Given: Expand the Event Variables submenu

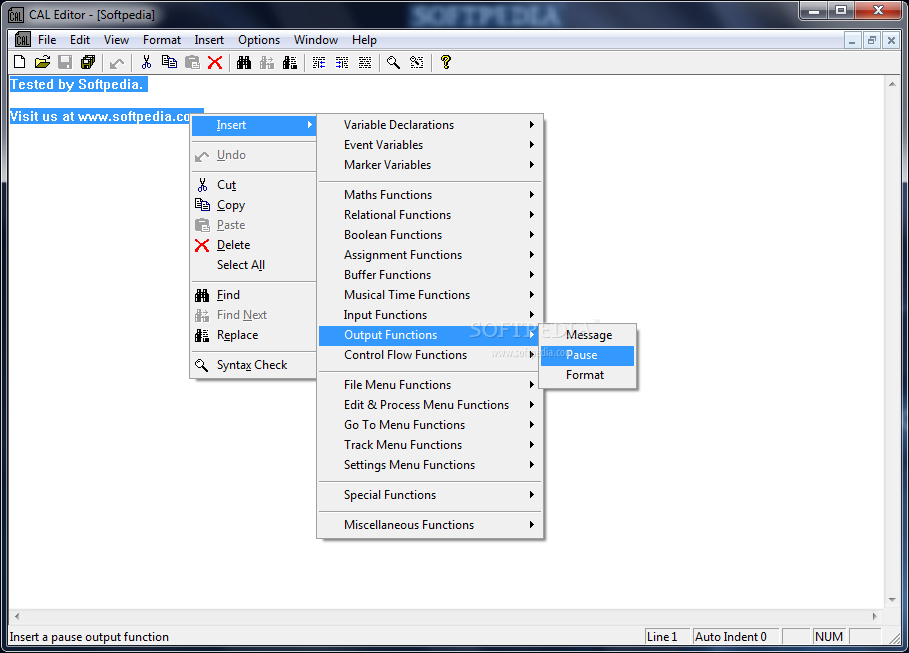Looking at the screenshot, I should pos(430,145).
